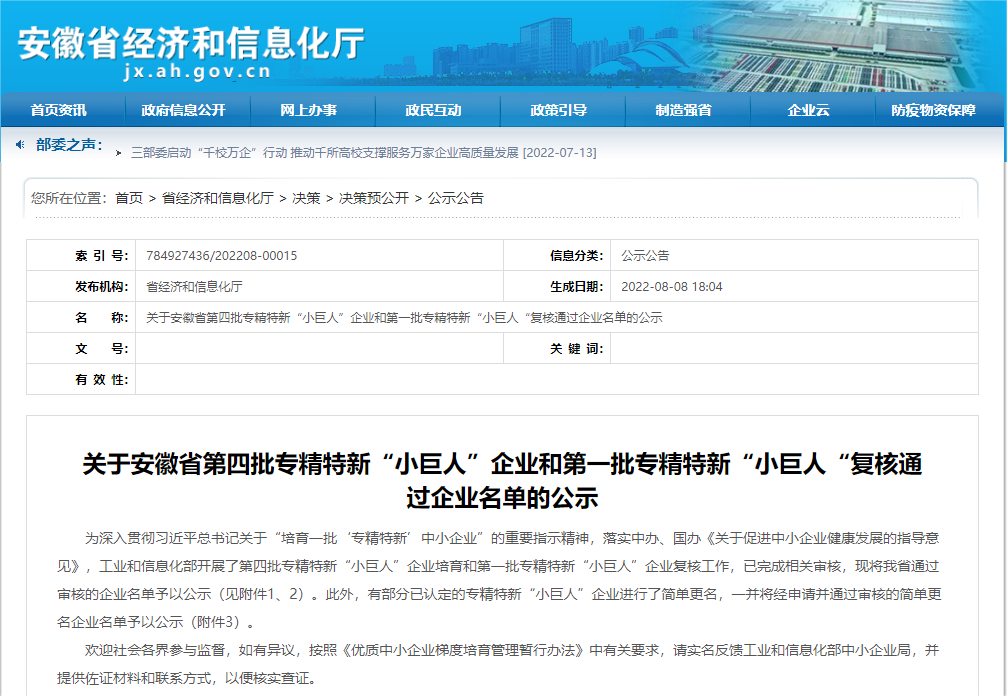
Task: Go to the 网上办事 section
Action: 308,110
